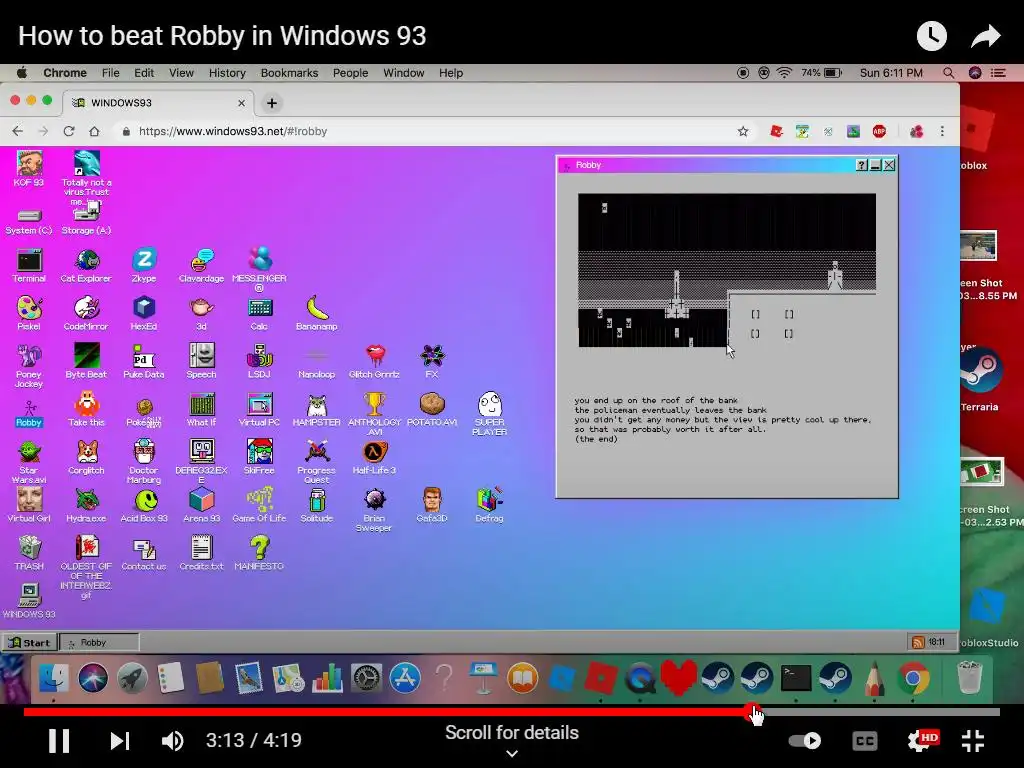Launch Byte Beat from the desktop
The height and width of the screenshot is (768, 1024).
(x=86, y=361)
